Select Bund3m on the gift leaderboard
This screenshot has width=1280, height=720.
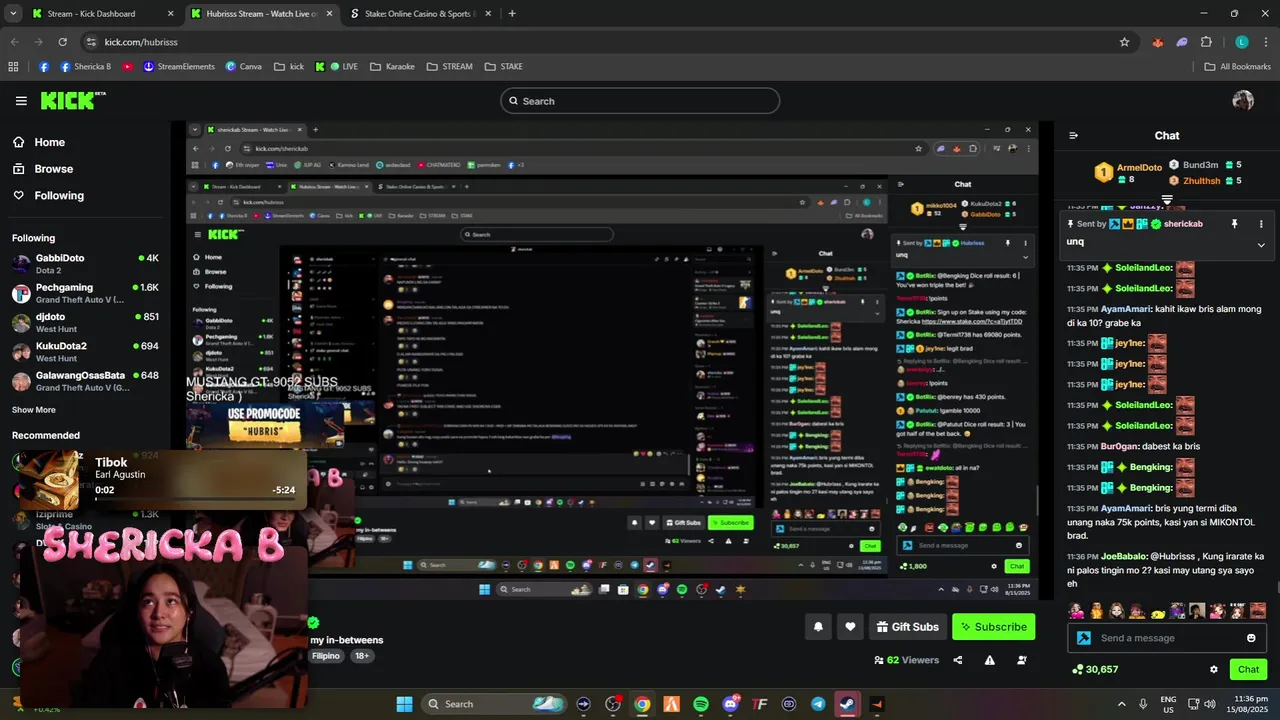pyautogui.click(x=1205, y=165)
